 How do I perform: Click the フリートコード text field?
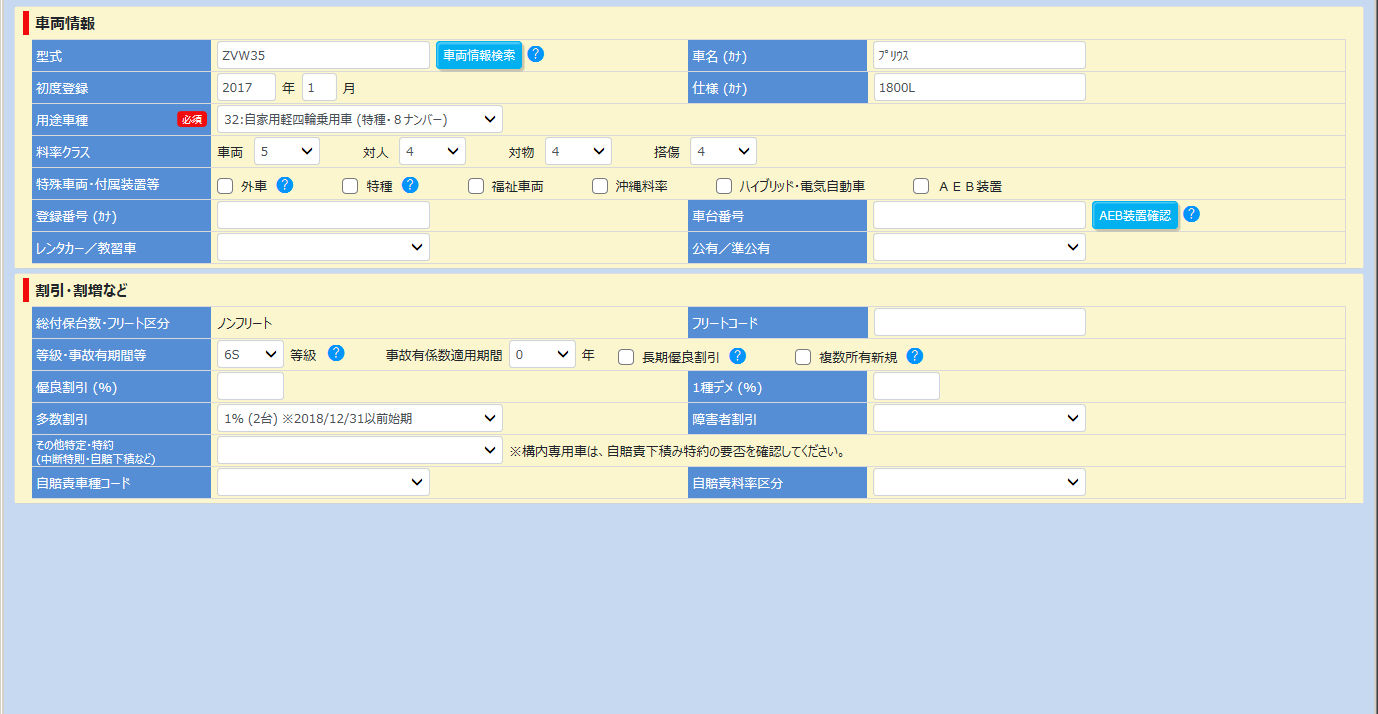(x=979, y=322)
